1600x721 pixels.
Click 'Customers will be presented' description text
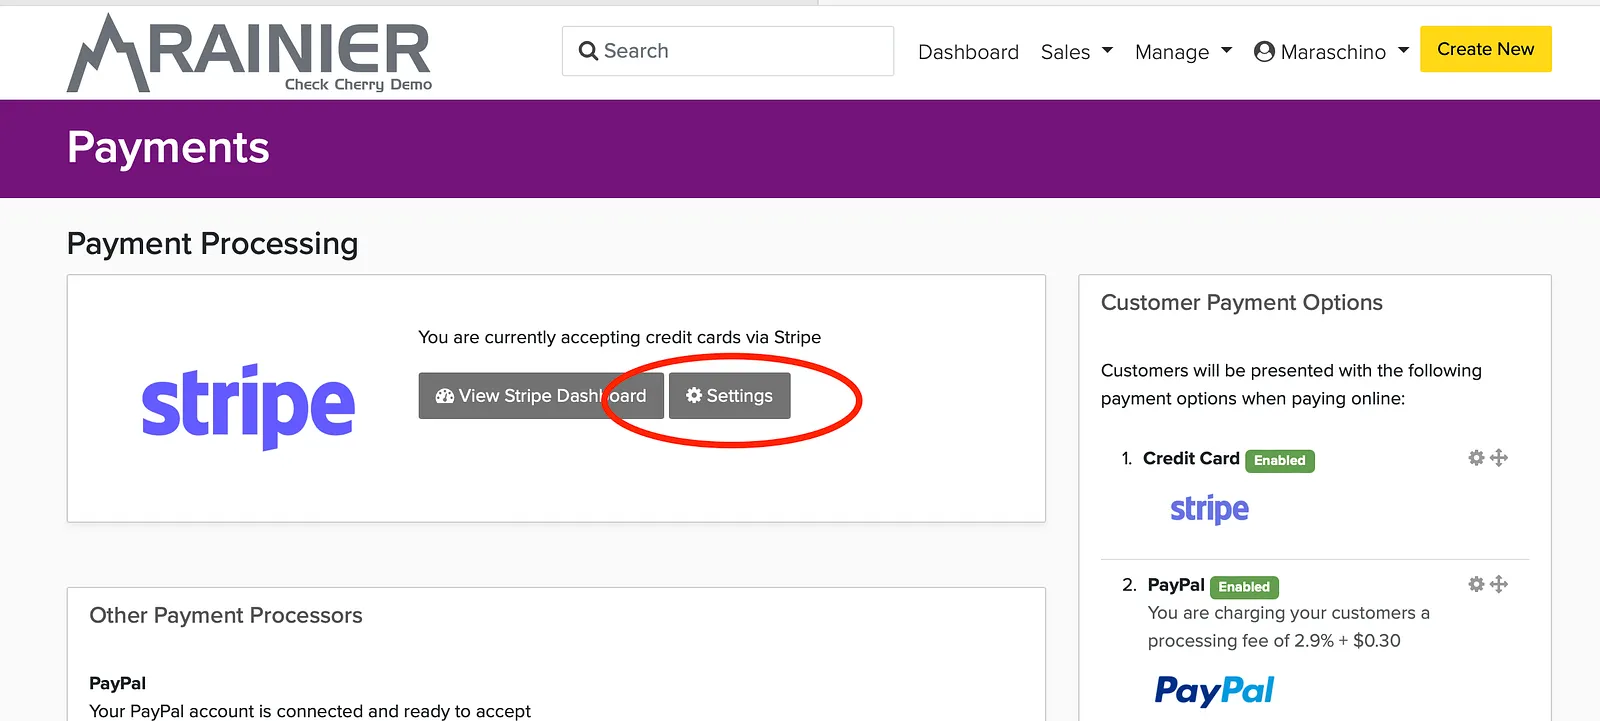click(x=1291, y=384)
